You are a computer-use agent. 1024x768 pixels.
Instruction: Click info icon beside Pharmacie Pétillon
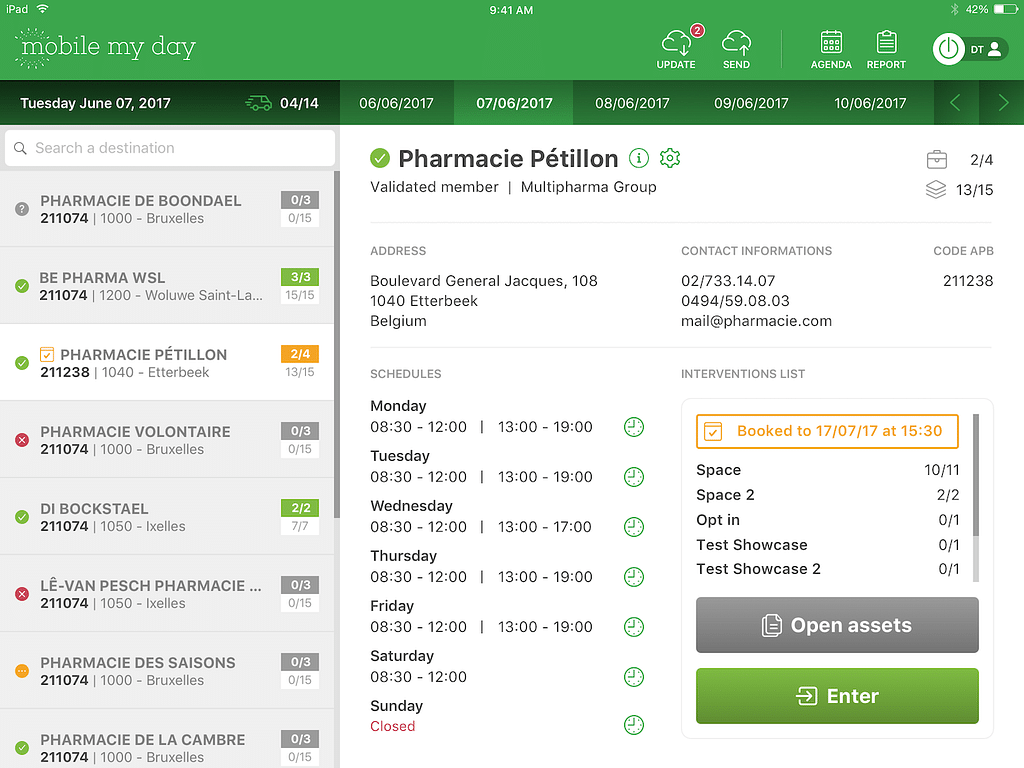coord(639,158)
